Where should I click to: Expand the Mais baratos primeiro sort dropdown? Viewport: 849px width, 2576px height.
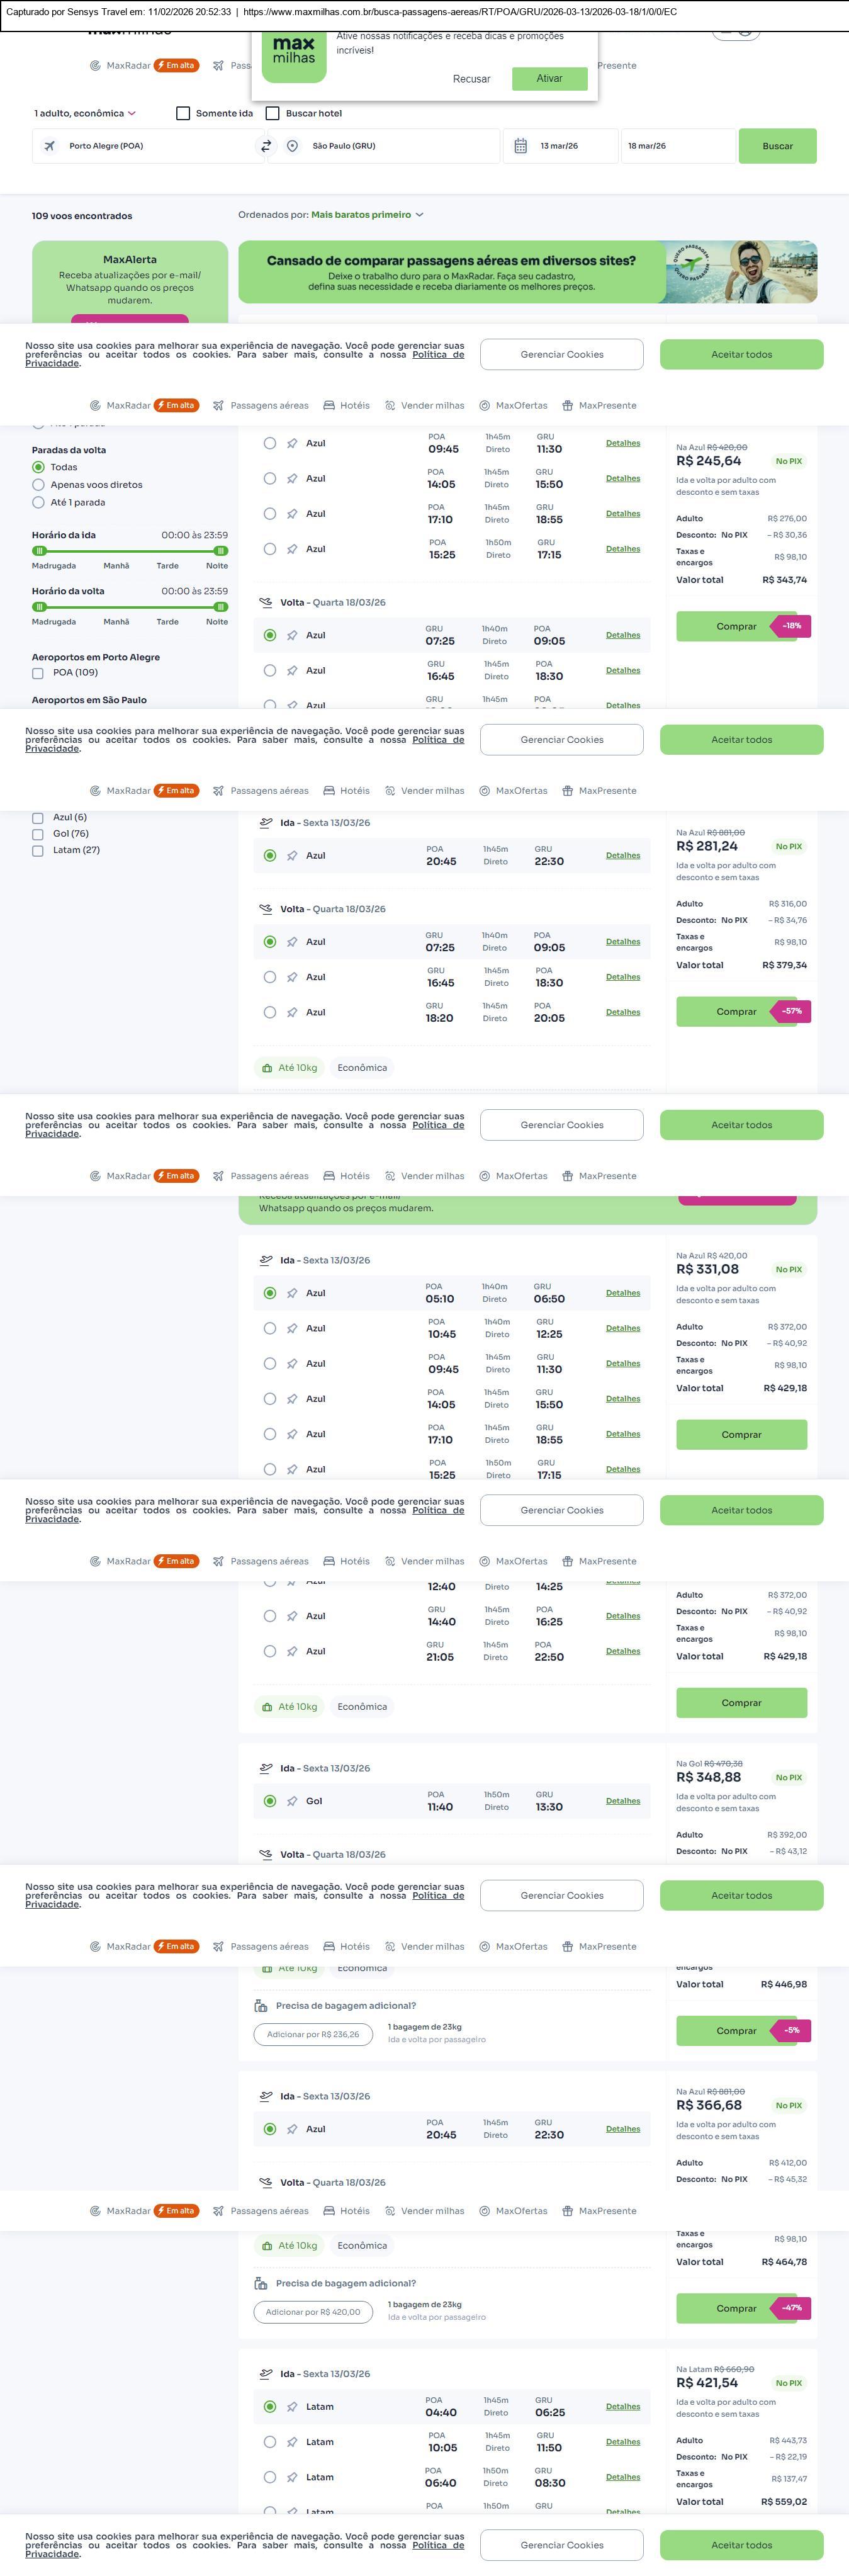pos(366,215)
